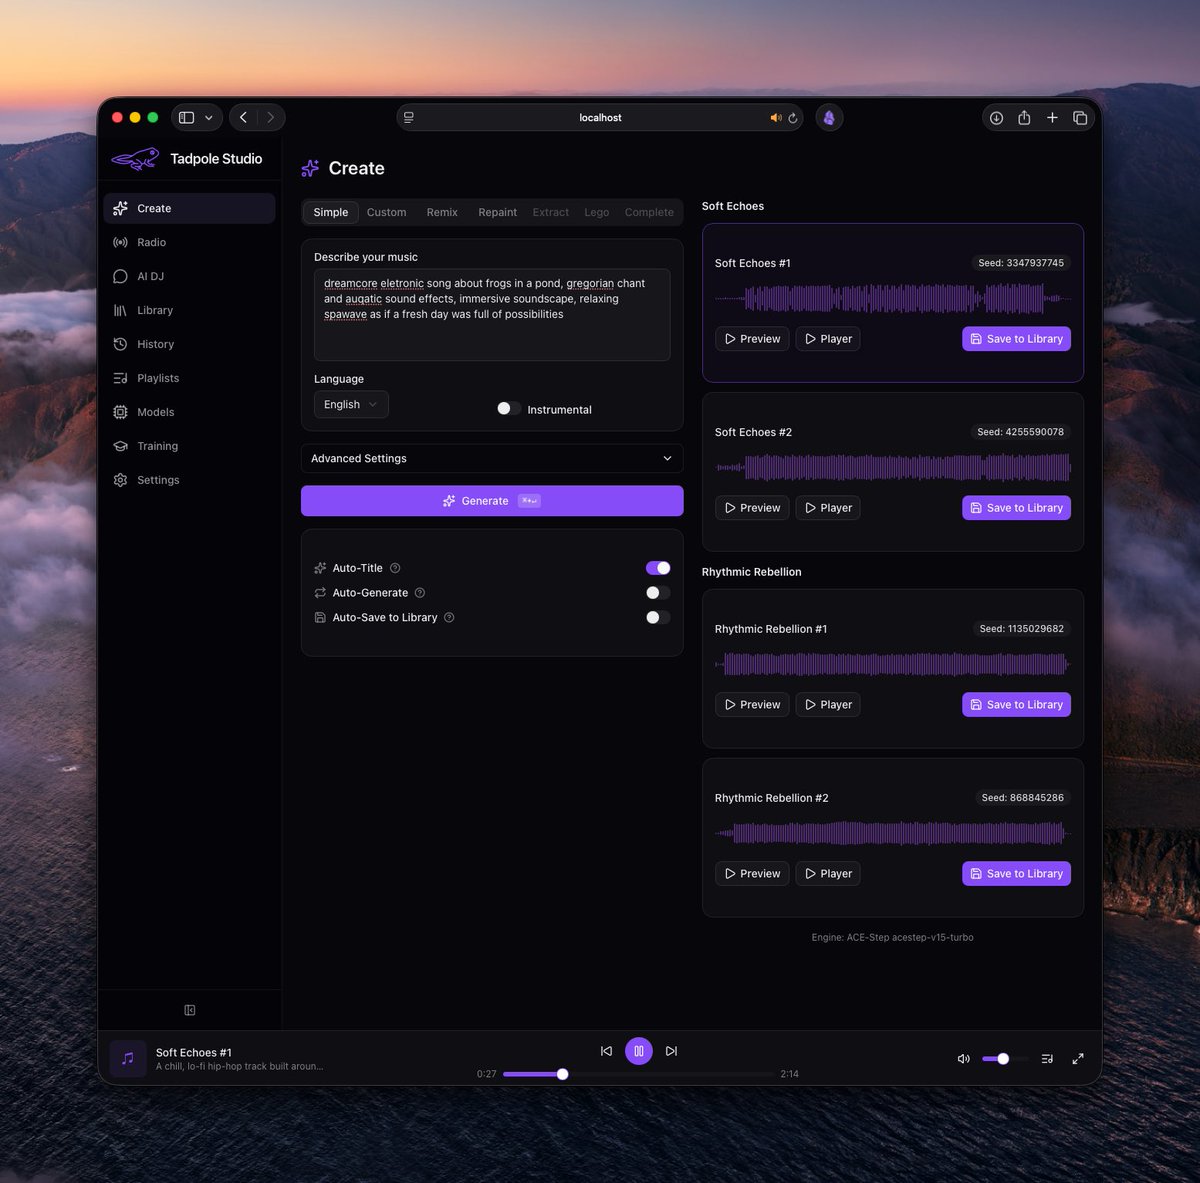
Task: Preview Rhythmic Rebellion #2
Action: (752, 874)
